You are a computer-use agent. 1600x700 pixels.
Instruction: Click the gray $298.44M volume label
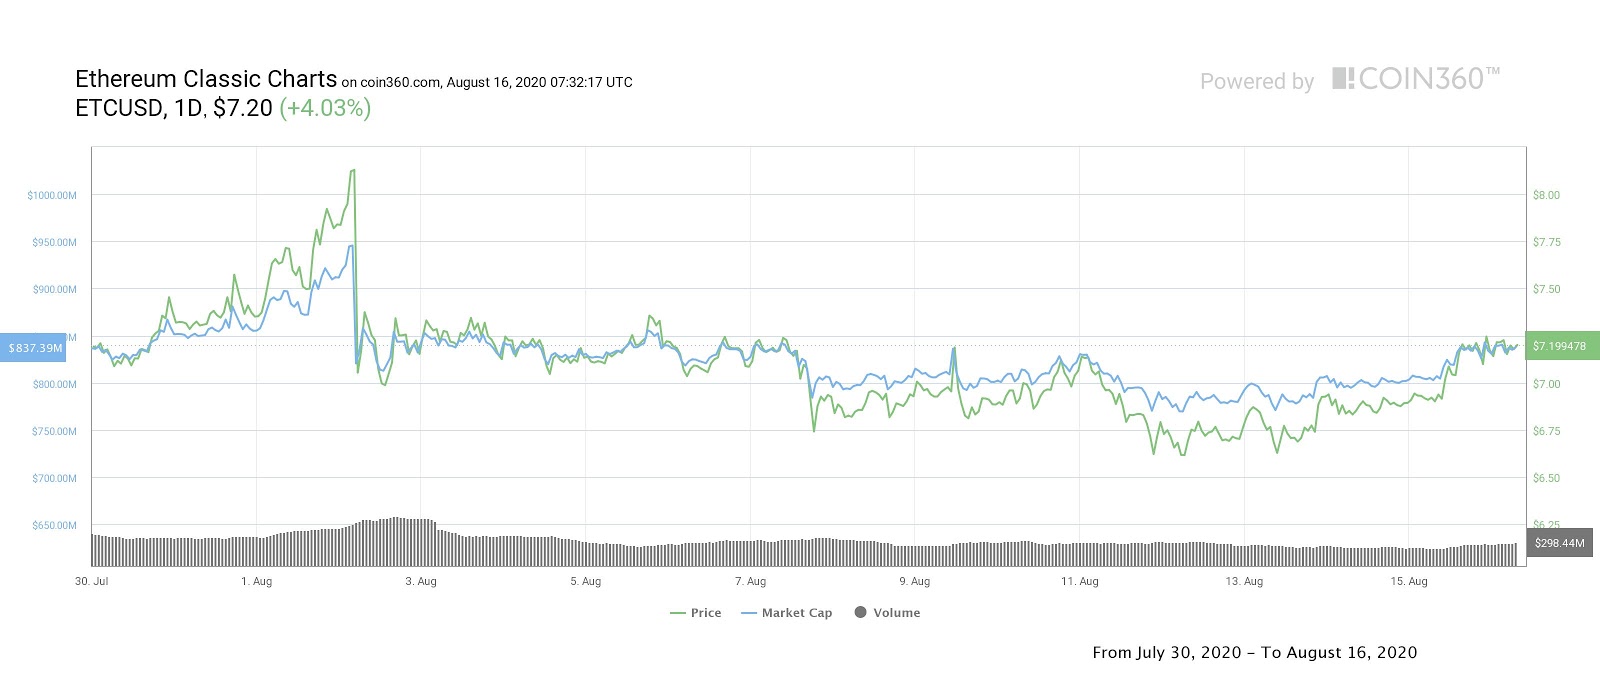[1560, 543]
